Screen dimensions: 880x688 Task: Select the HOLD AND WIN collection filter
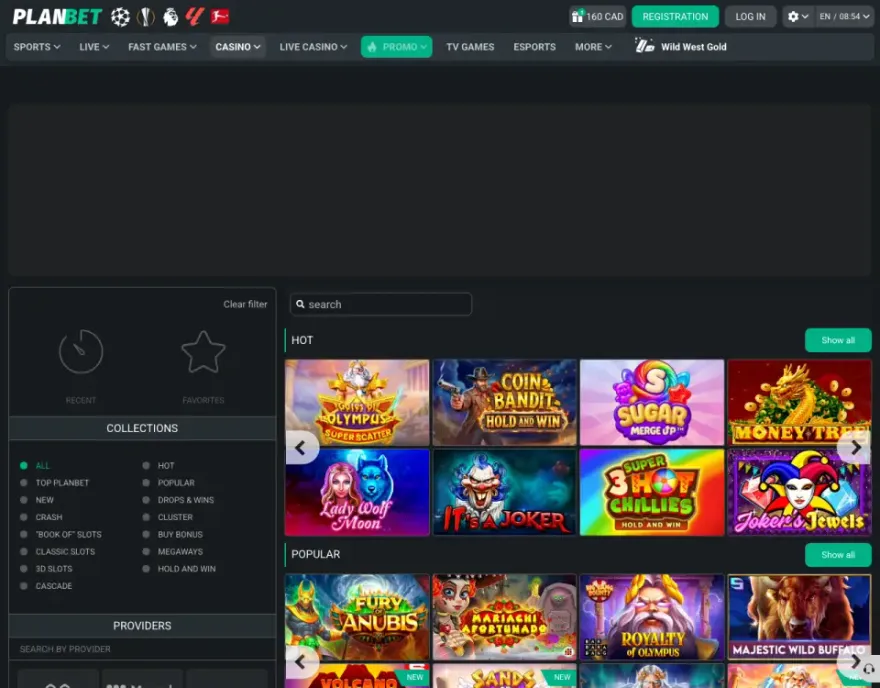point(178,568)
